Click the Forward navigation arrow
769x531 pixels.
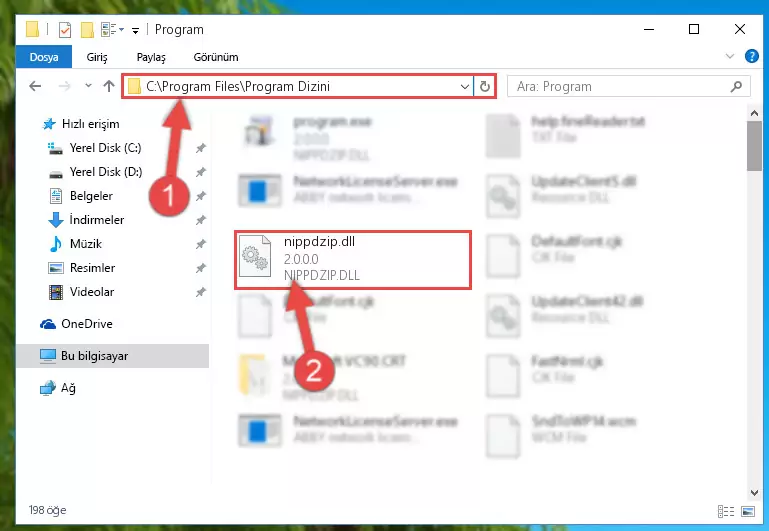(64, 86)
